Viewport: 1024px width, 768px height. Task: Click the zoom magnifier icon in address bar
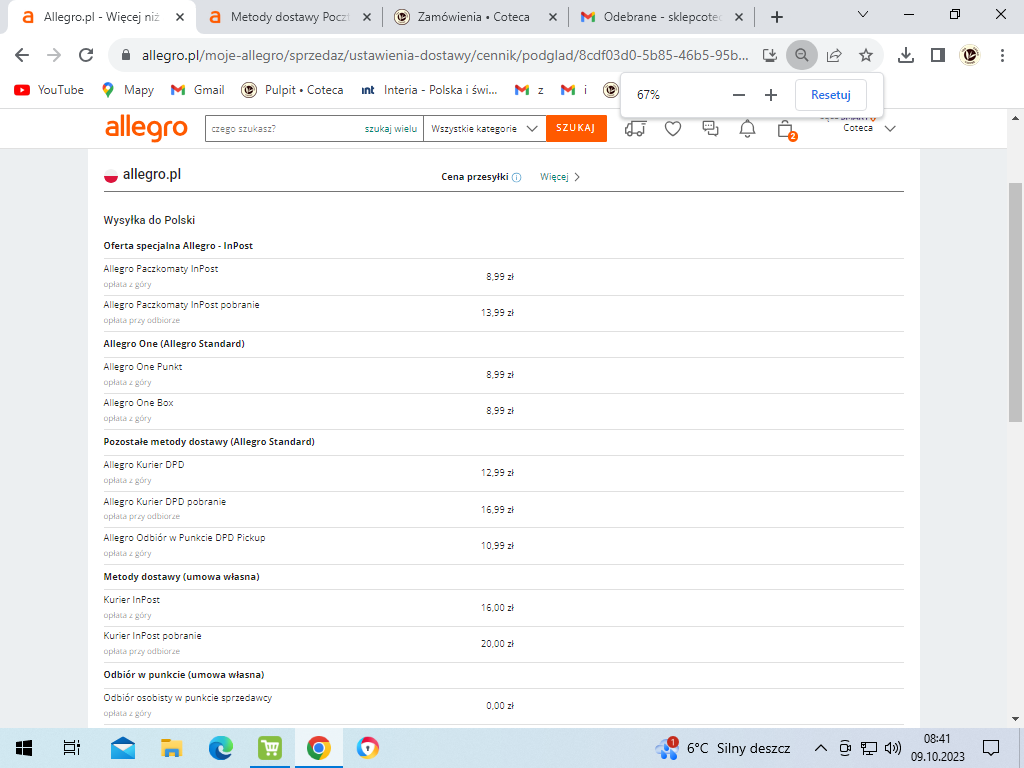tap(801, 55)
